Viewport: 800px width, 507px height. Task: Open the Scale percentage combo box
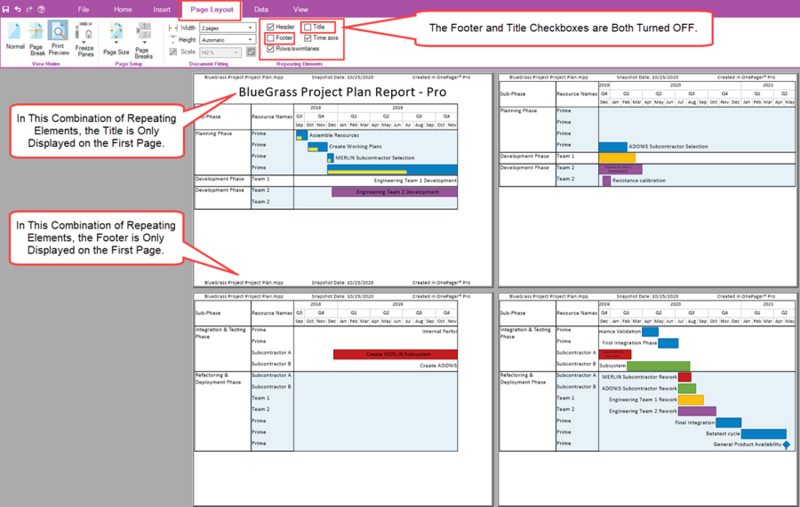pyautogui.click(x=220, y=52)
